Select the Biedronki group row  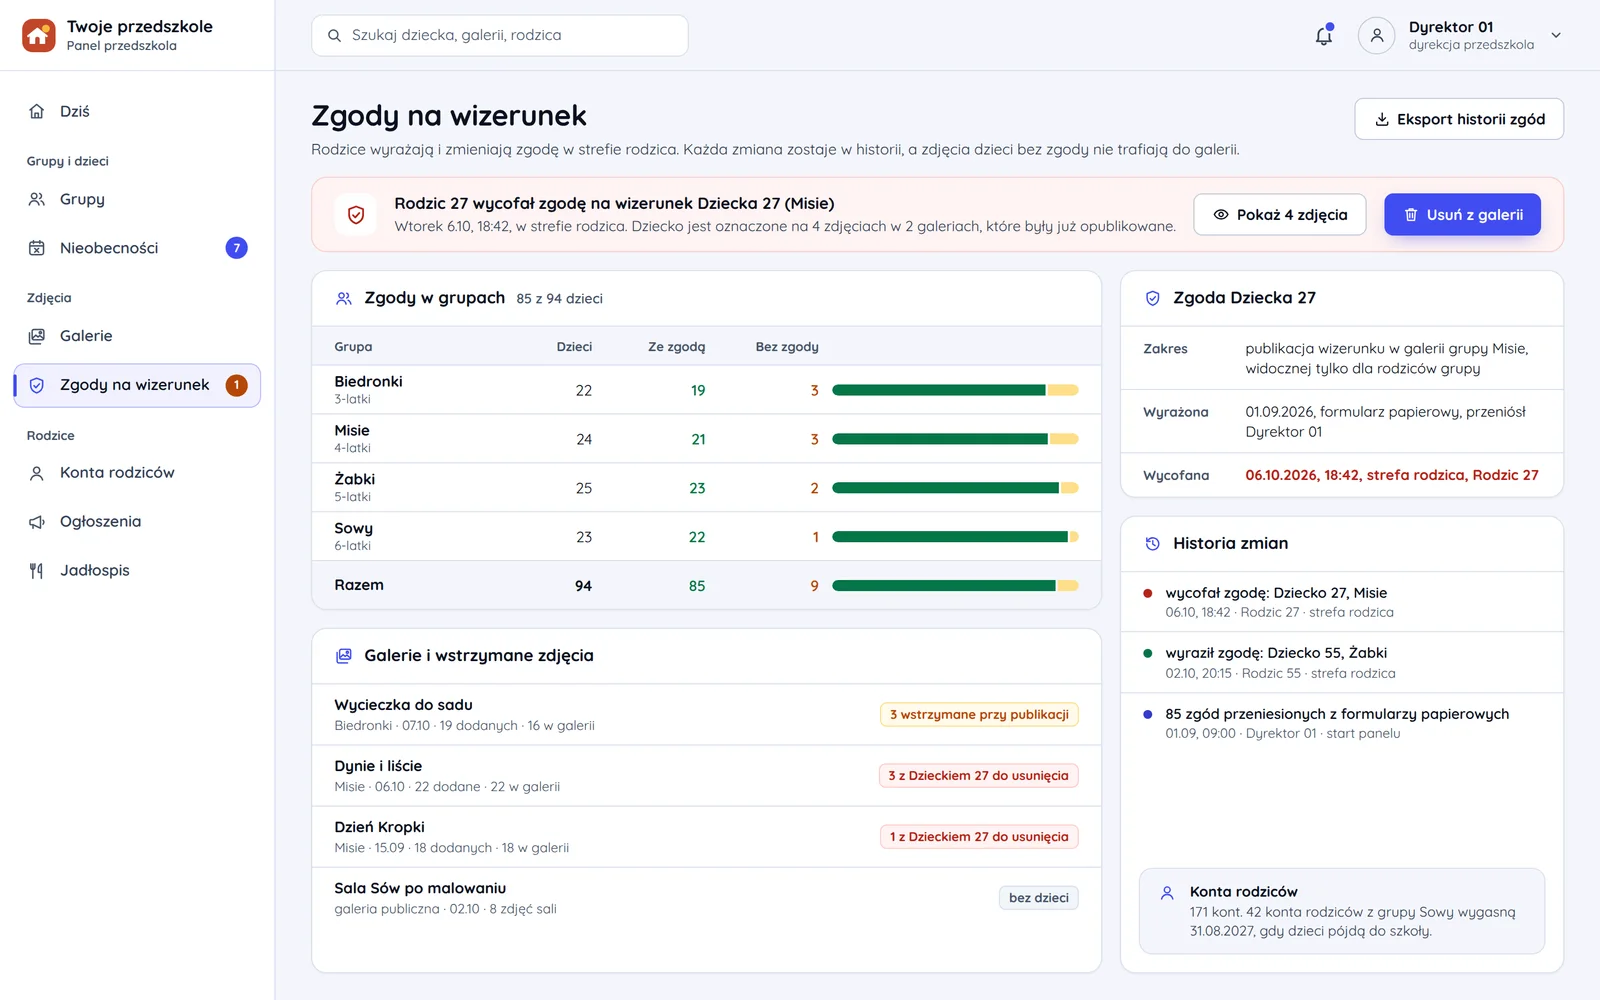click(x=706, y=390)
